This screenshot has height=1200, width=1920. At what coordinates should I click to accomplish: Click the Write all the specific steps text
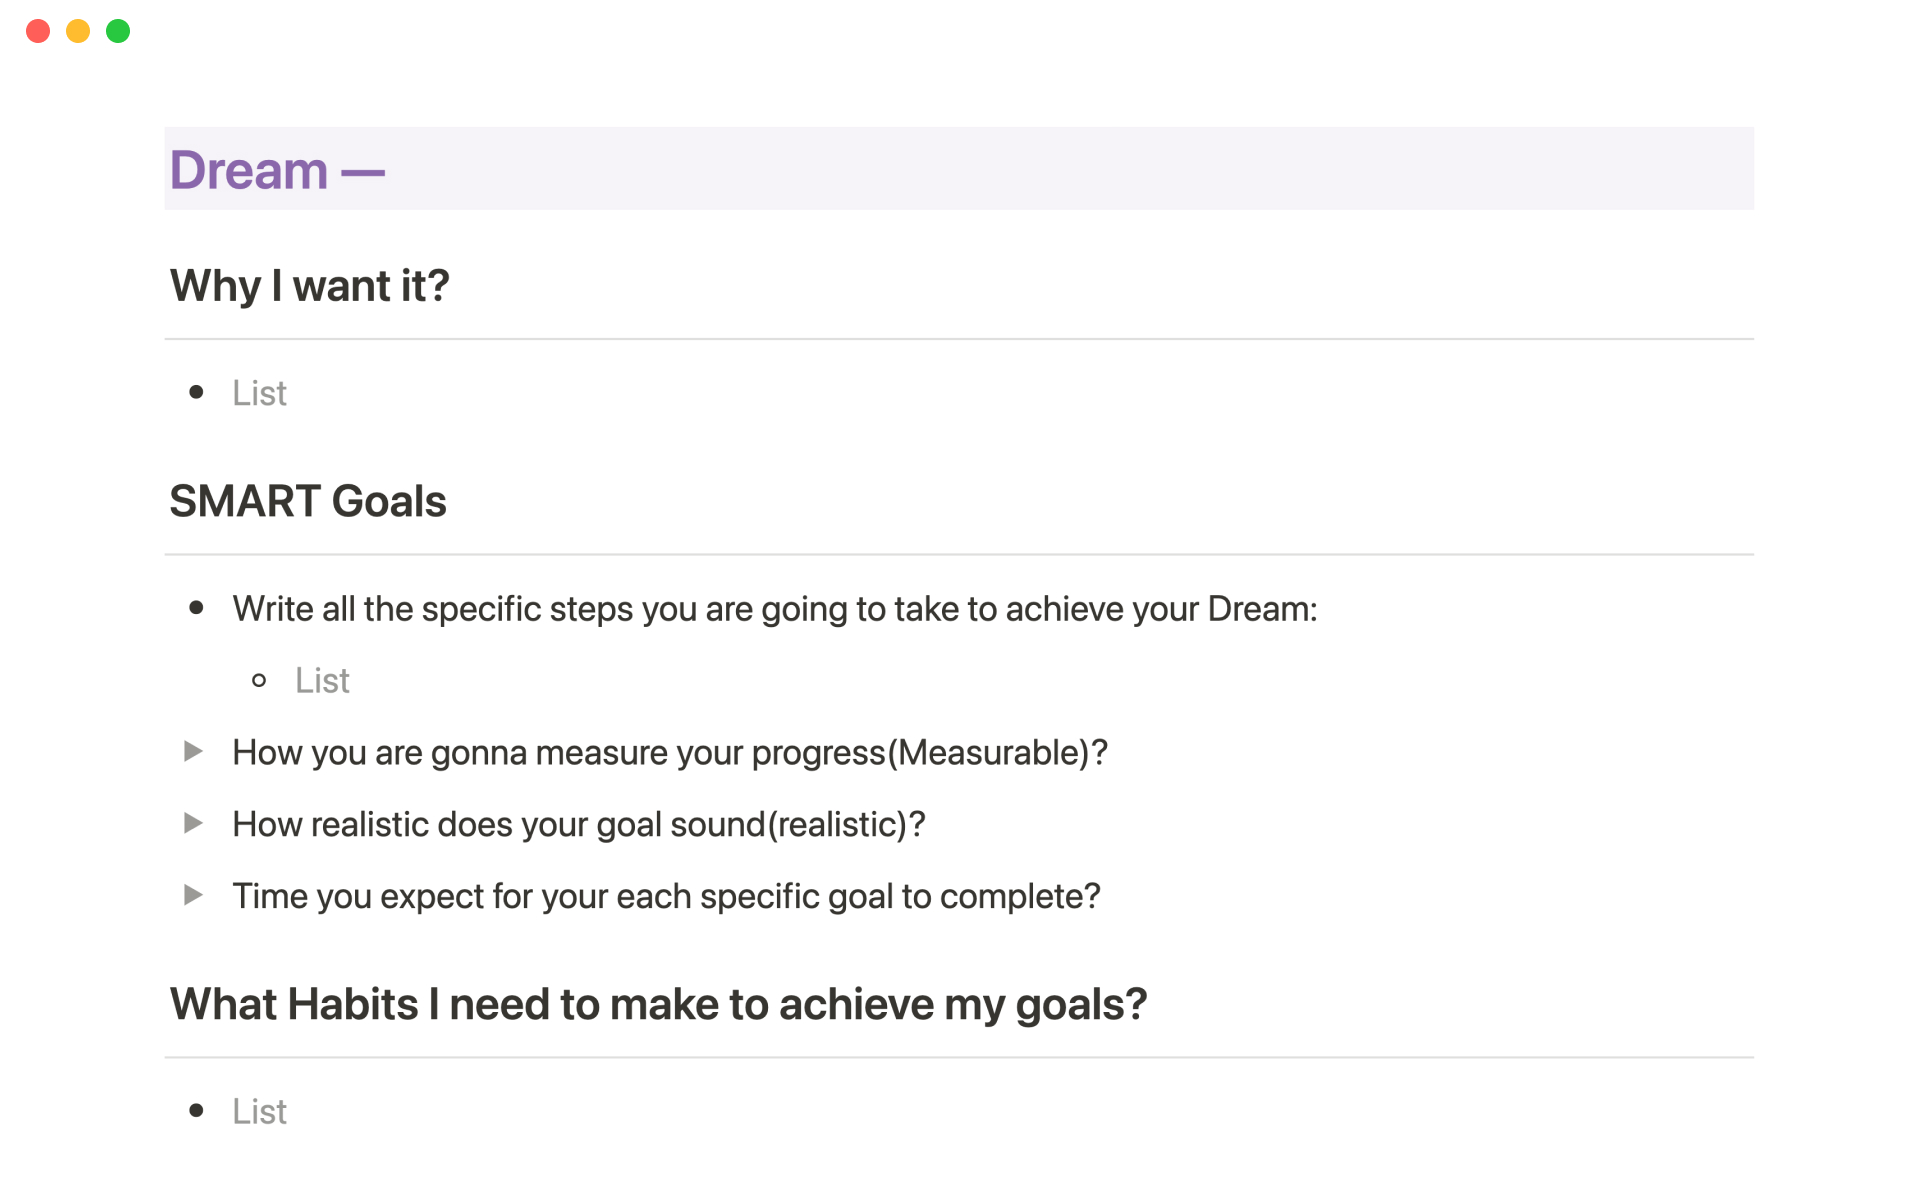click(774, 609)
